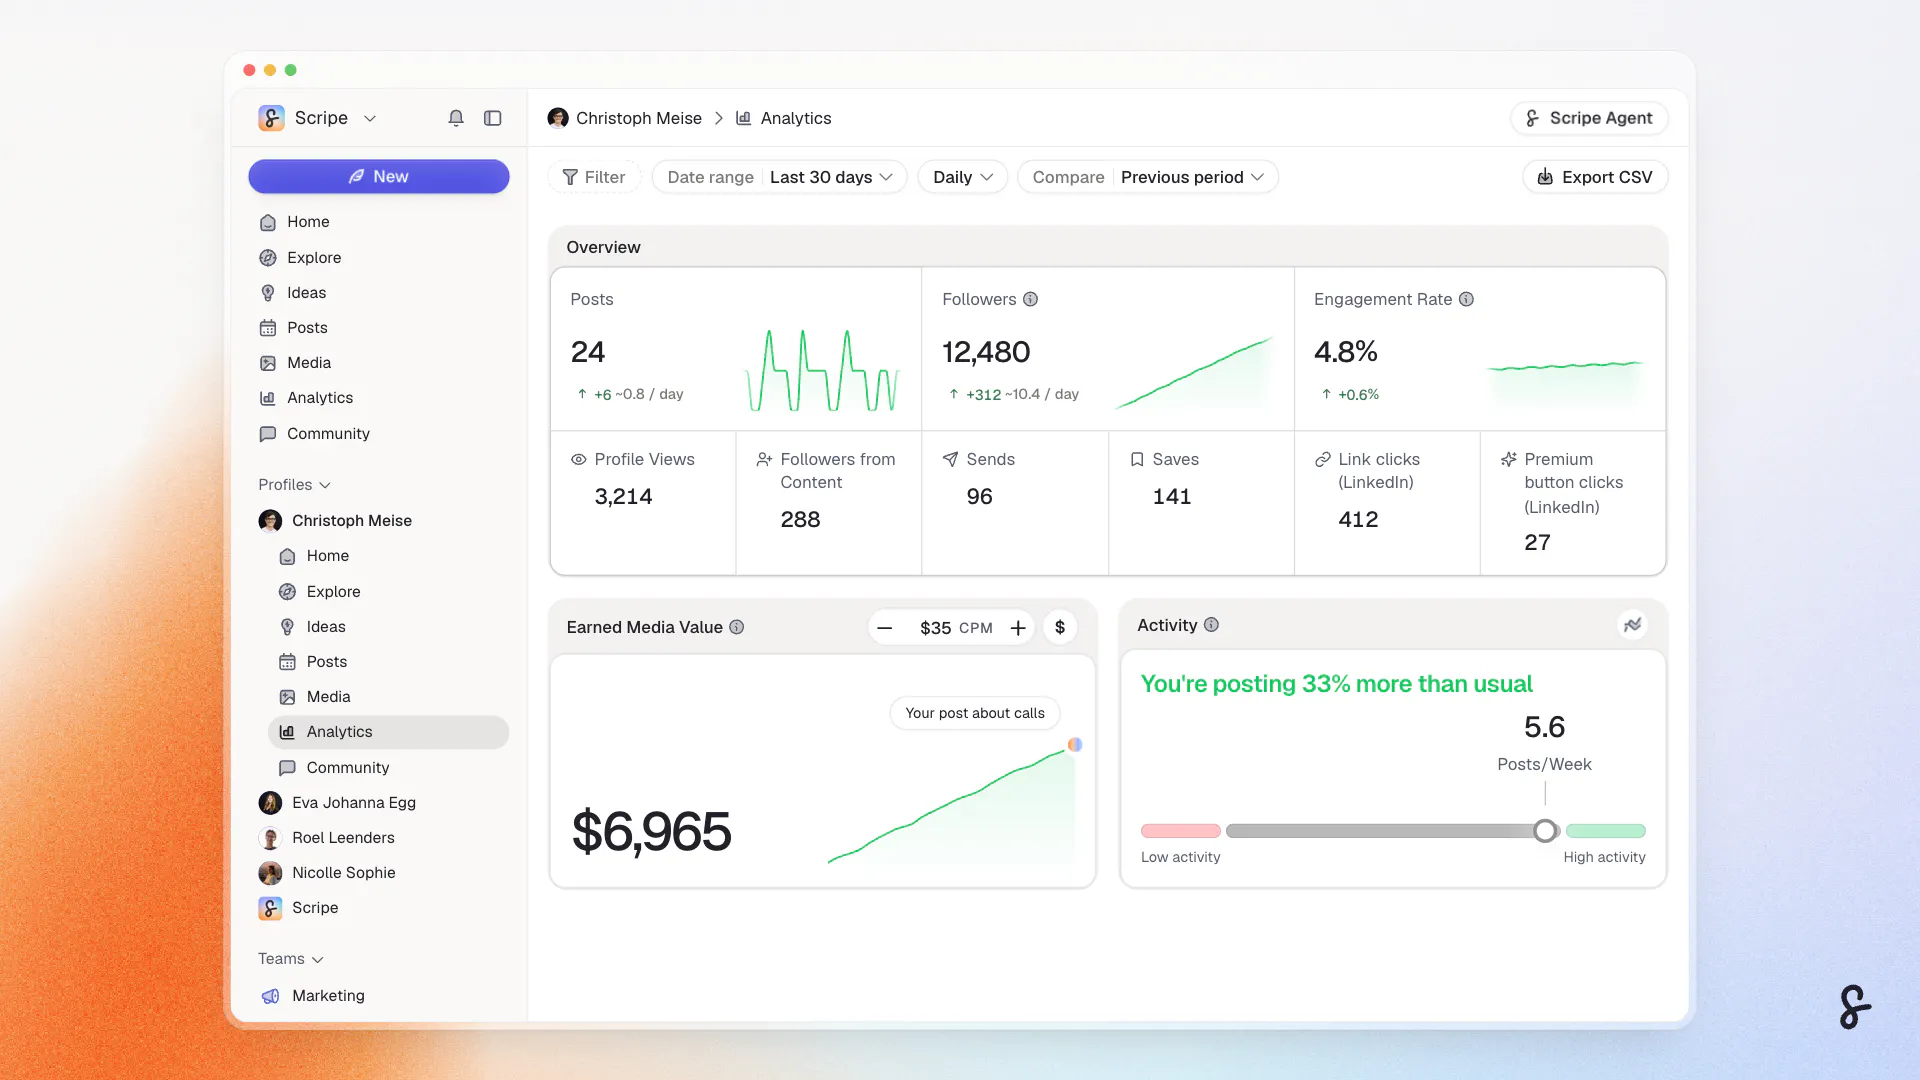Click the info icon next to Activity

coord(1211,625)
